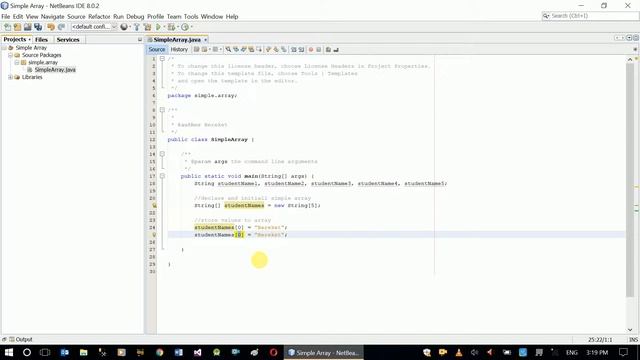Viewport: 640px width, 360px height.
Task: Click the Undo toolbar icon
Action: tap(51, 27)
